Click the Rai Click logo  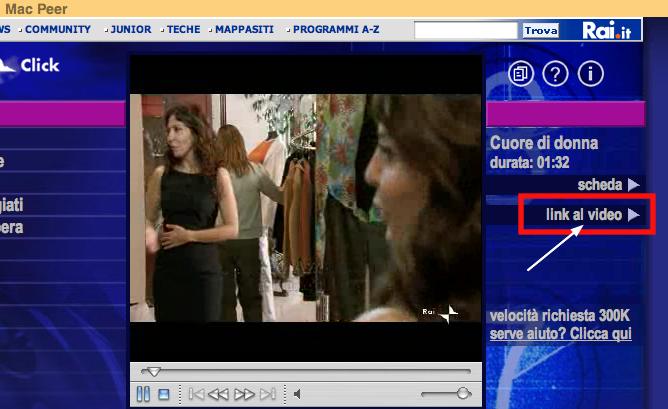(x=29, y=65)
